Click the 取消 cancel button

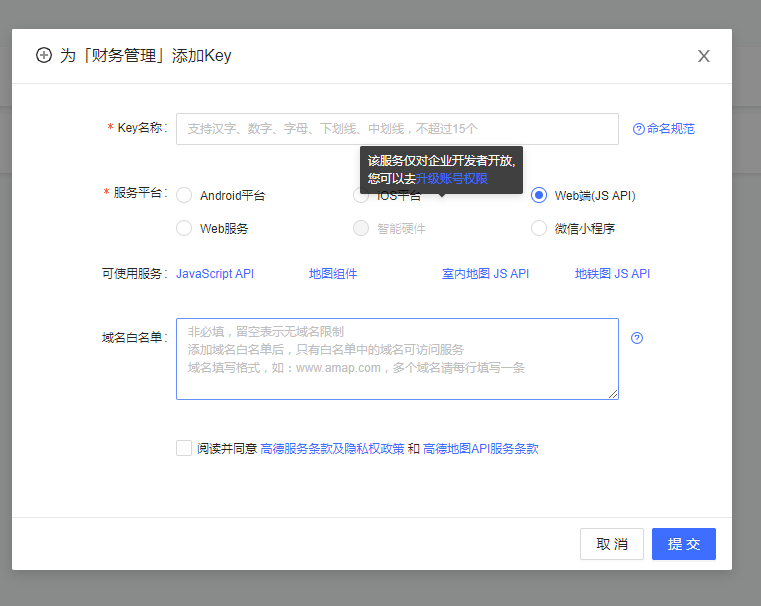612,544
